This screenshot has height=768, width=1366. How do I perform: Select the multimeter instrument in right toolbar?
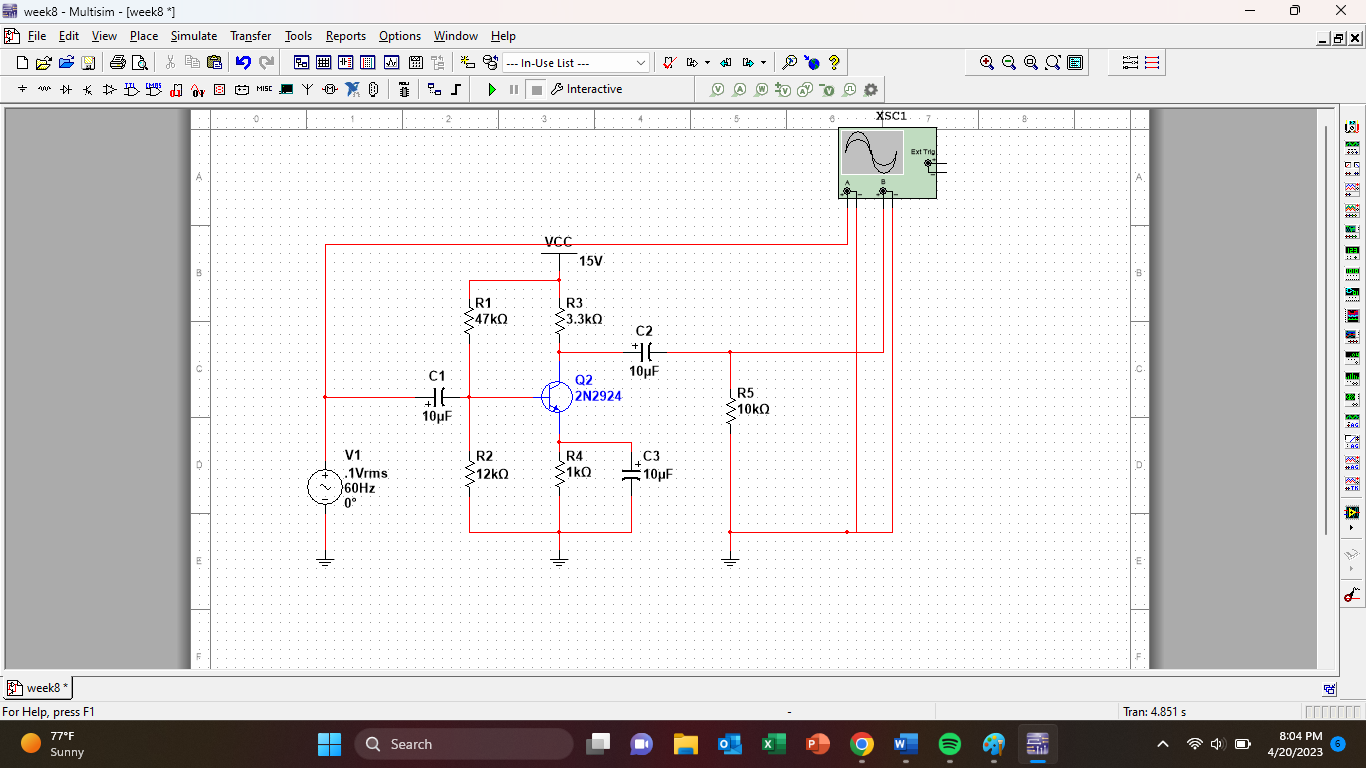pyautogui.click(x=1352, y=128)
